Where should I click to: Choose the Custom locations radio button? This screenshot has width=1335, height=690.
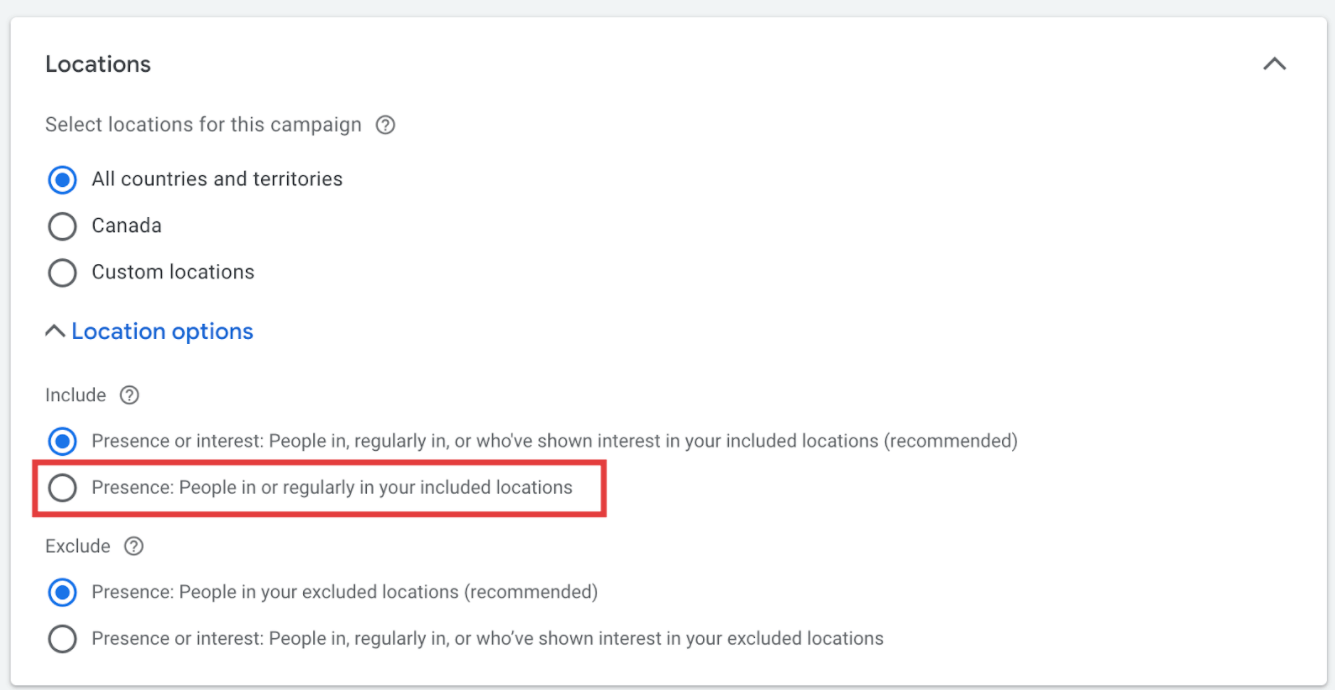point(62,272)
